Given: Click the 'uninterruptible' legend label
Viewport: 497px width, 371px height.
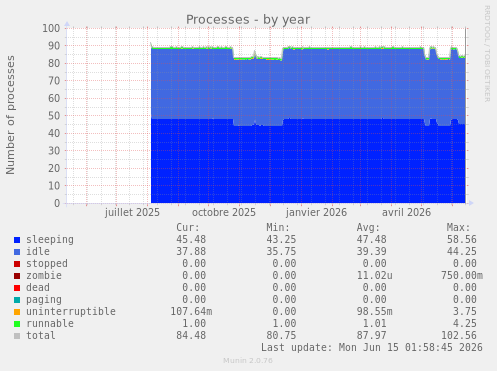Looking at the screenshot, I should tap(71, 311).
